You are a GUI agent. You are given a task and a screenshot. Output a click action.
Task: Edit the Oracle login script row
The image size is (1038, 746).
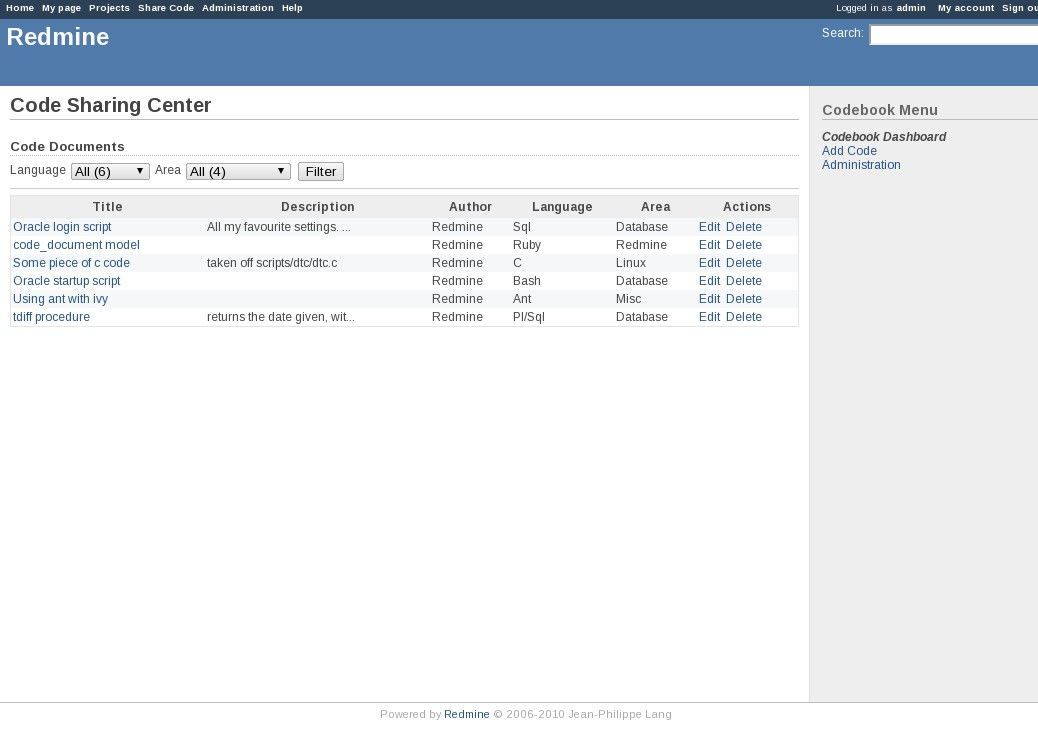(x=709, y=227)
